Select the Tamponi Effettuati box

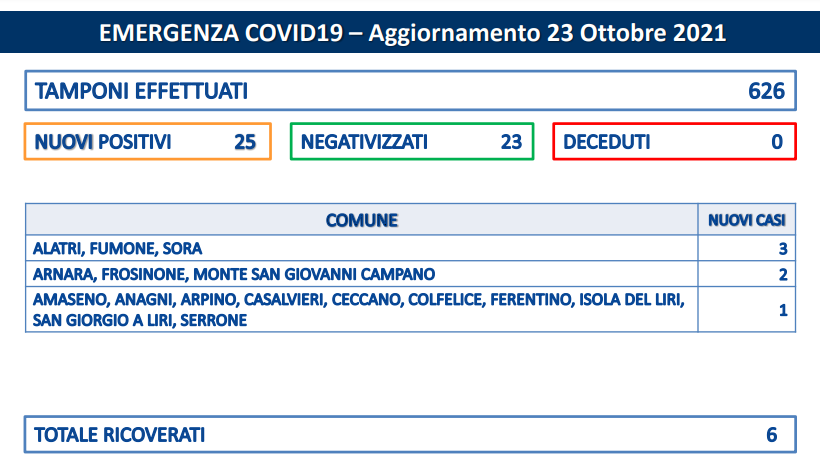click(411, 91)
